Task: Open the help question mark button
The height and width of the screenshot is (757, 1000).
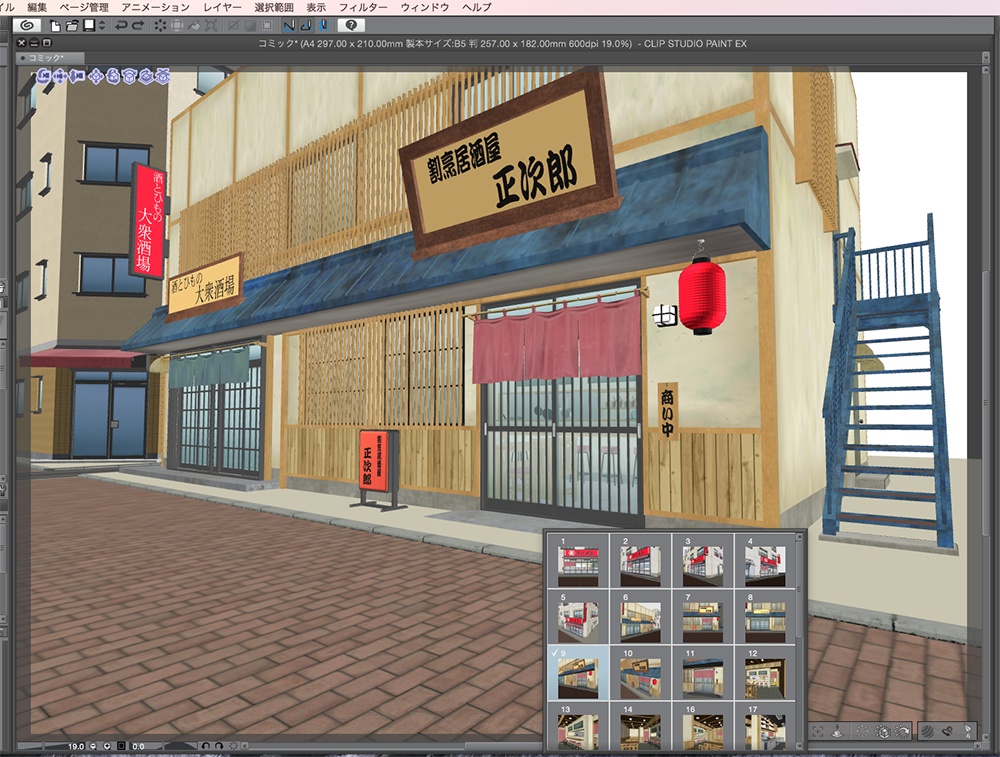Action: (x=351, y=24)
